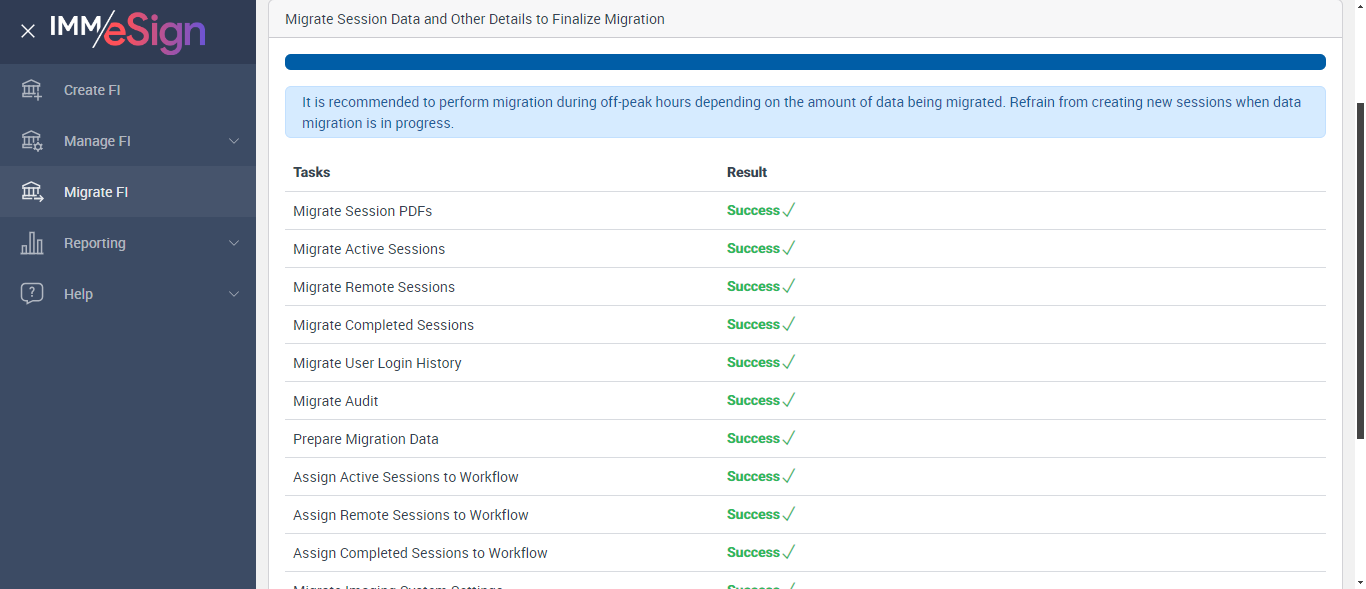This screenshot has width=1366, height=589.
Task: Click the IMM eSign logo
Action: pyautogui.click(x=128, y=31)
